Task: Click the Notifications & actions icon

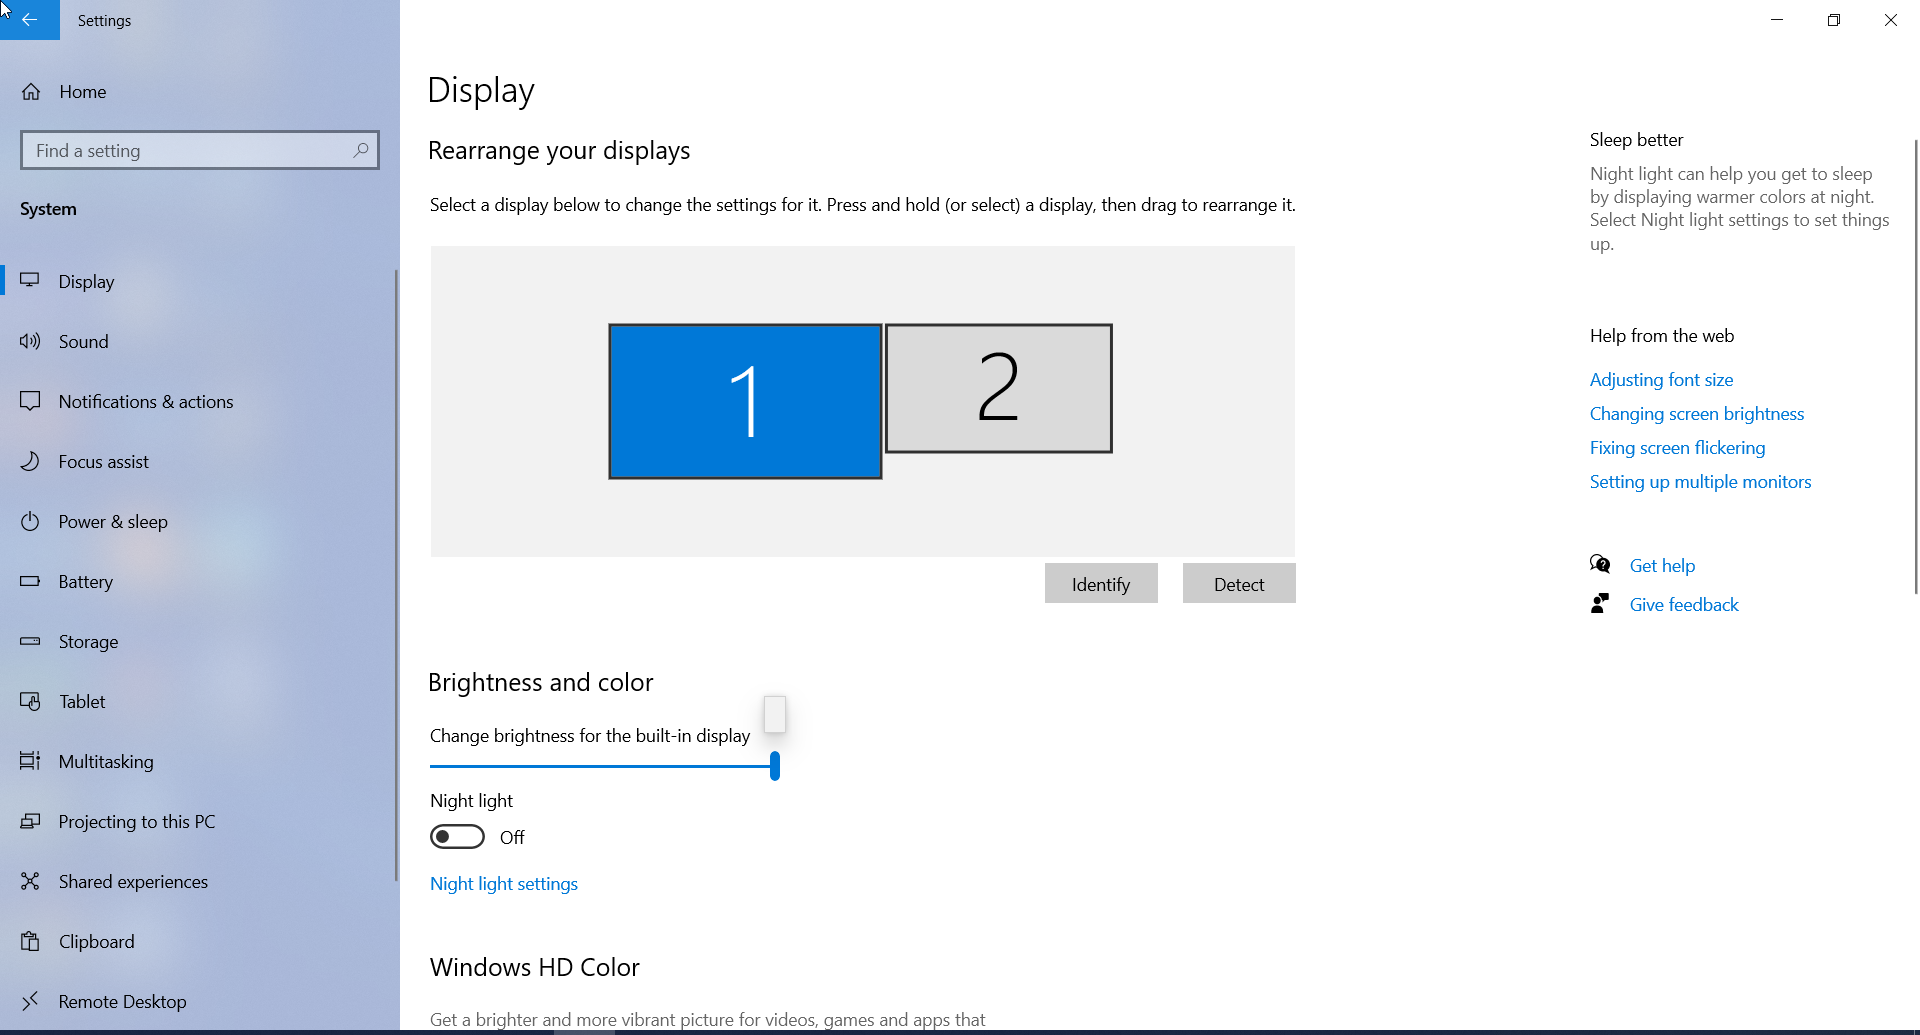Action: click(30, 401)
